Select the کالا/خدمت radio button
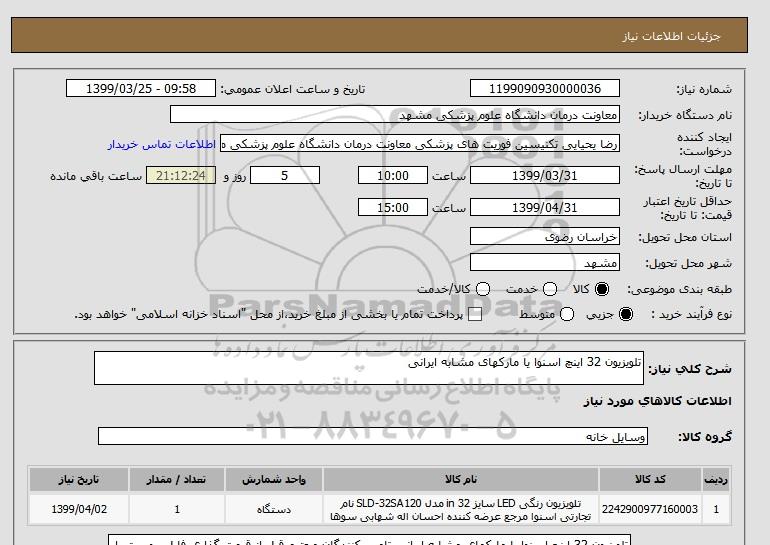The image size is (770, 545). coord(483,289)
